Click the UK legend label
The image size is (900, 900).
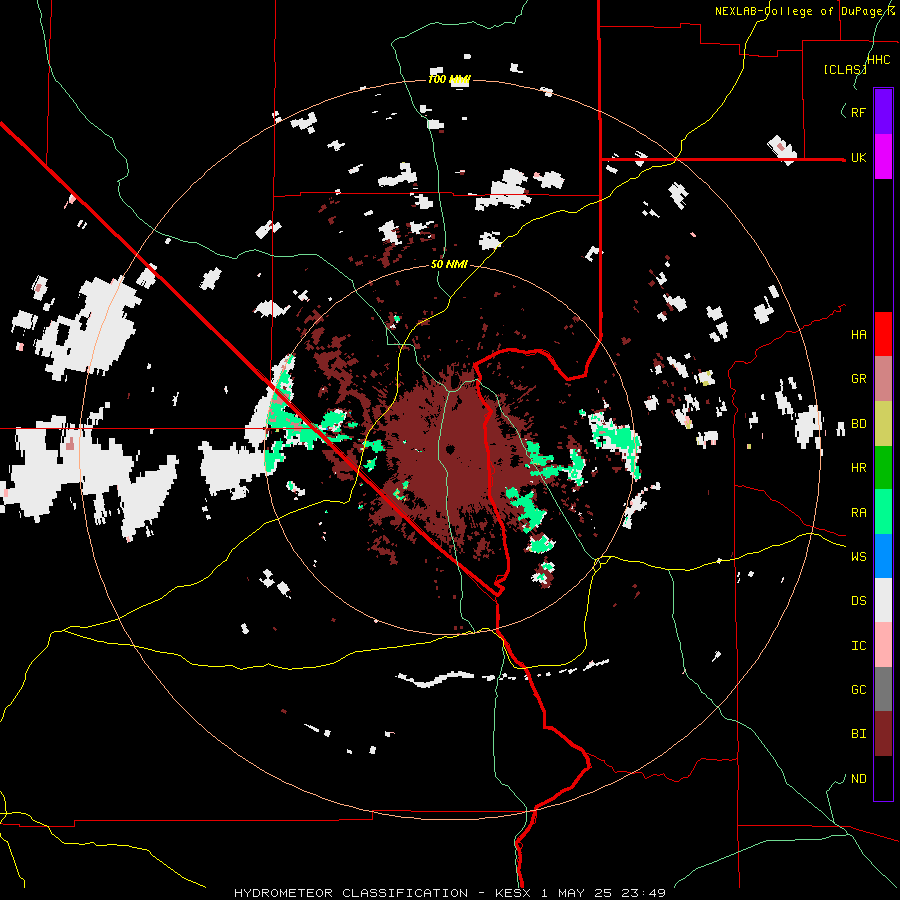click(x=858, y=157)
